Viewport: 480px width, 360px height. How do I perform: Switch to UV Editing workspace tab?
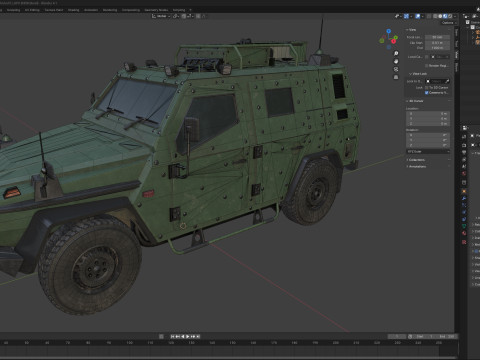[x=32, y=10]
